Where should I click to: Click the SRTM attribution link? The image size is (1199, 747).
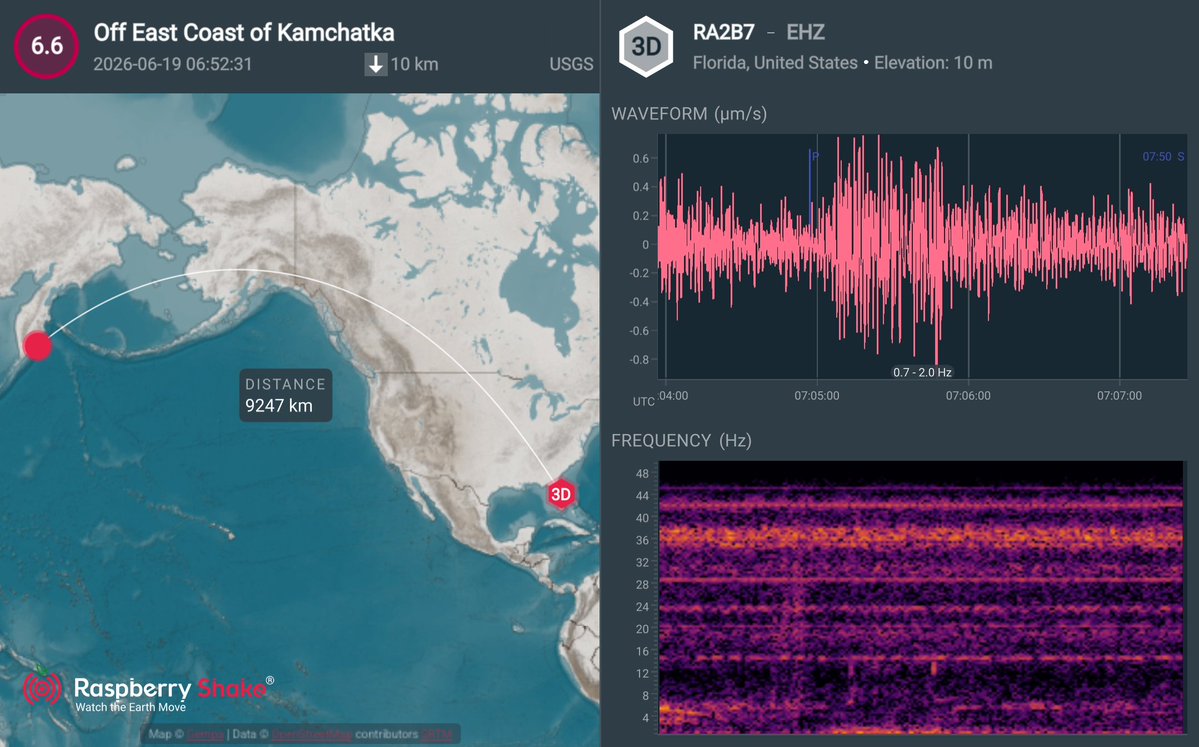(437, 734)
